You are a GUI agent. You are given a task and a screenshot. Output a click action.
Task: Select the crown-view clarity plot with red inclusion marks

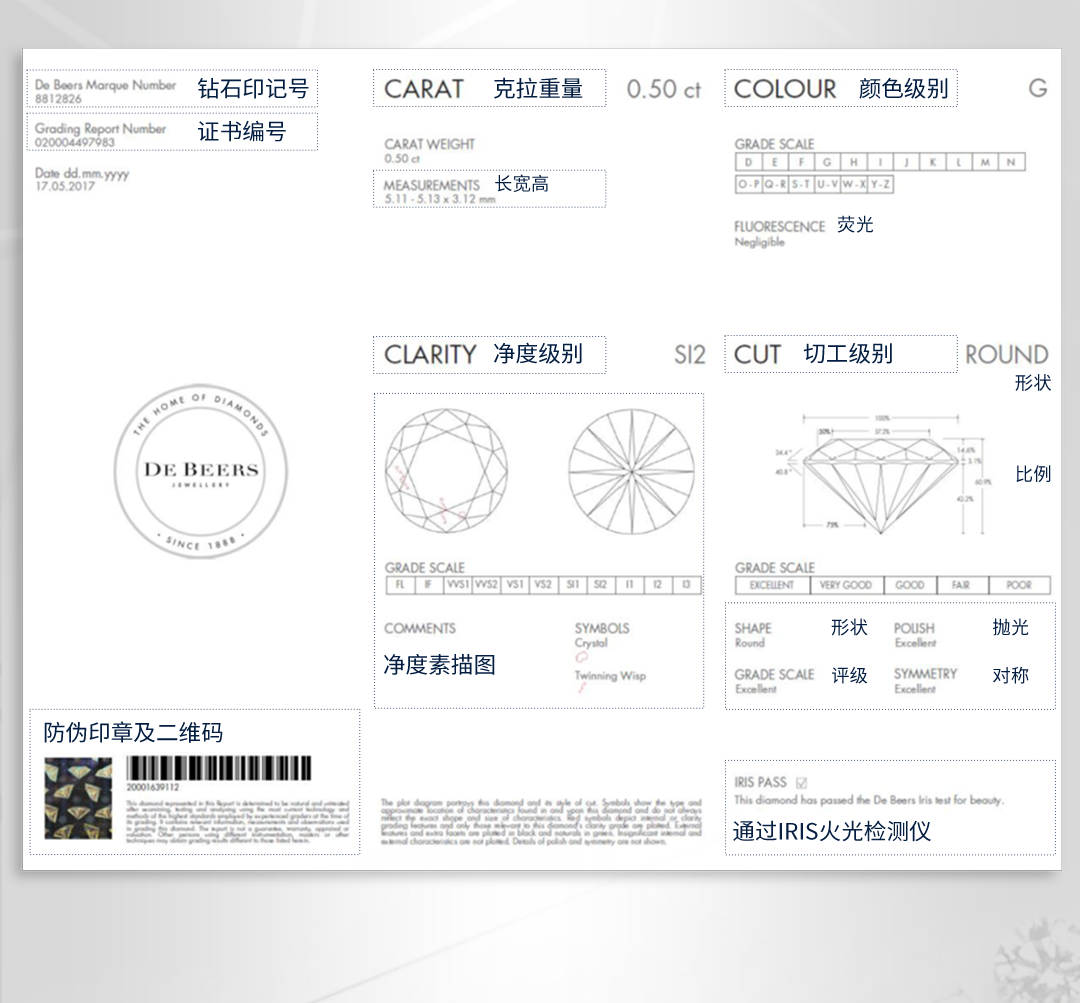click(446, 471)
